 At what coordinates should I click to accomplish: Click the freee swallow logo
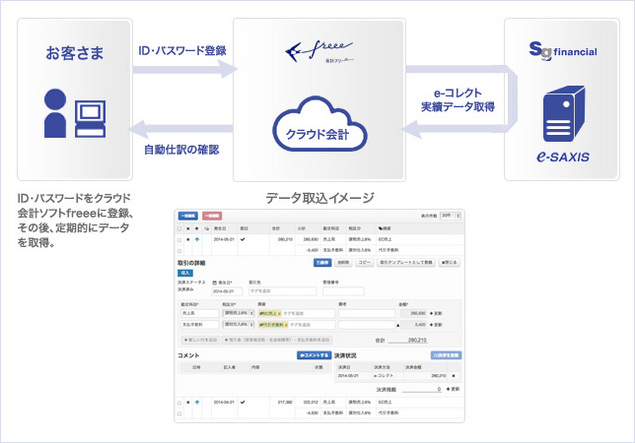pyautogui.click(x=317, y=49)
